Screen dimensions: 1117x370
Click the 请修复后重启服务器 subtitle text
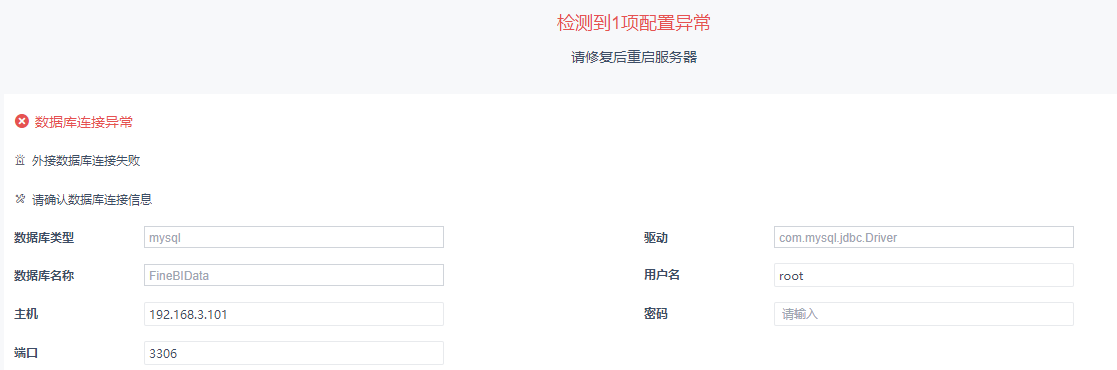click(x=633, y=58)
